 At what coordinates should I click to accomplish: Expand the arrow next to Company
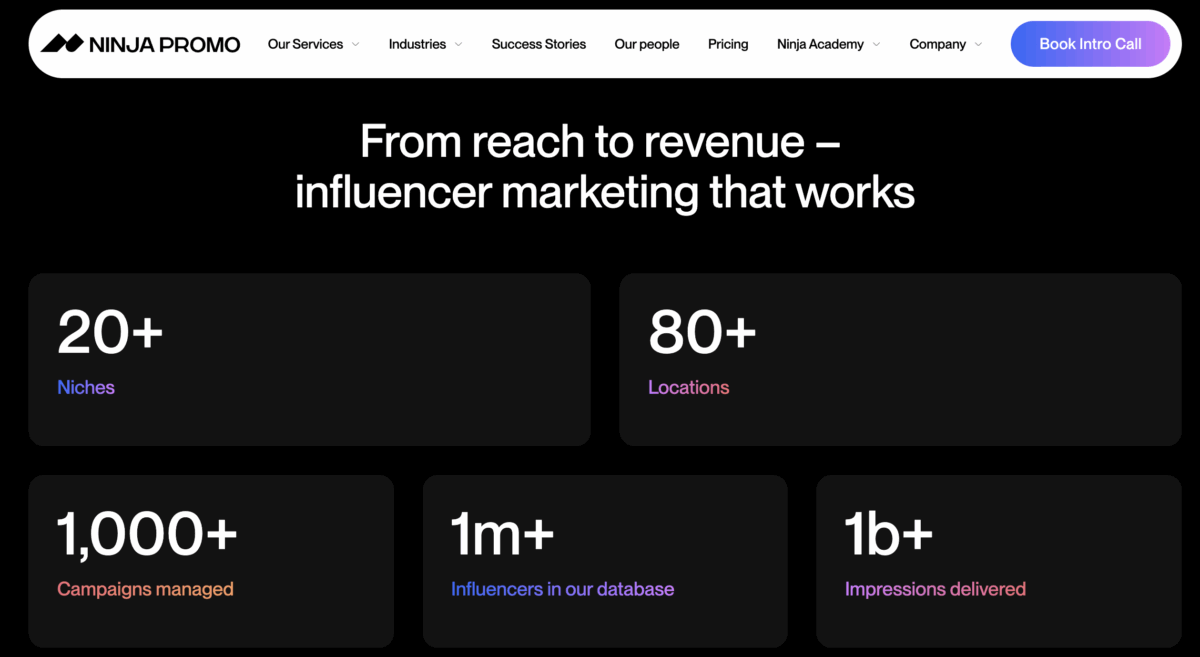point(978,44)
